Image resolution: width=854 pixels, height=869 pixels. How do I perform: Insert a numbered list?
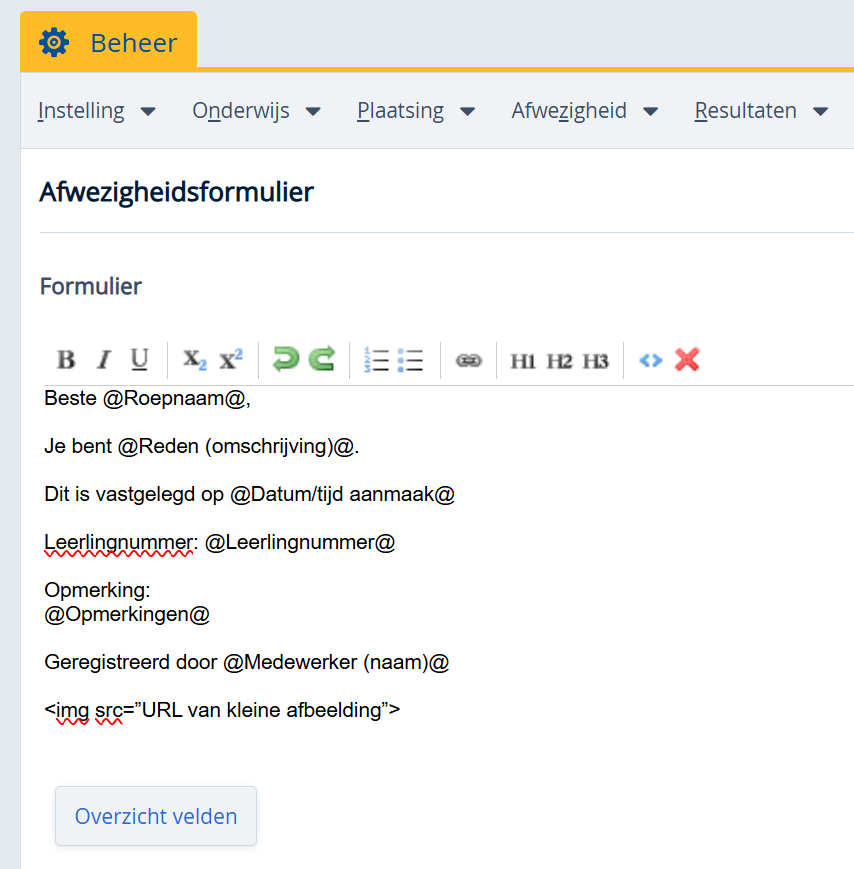[x=376, y=360]
